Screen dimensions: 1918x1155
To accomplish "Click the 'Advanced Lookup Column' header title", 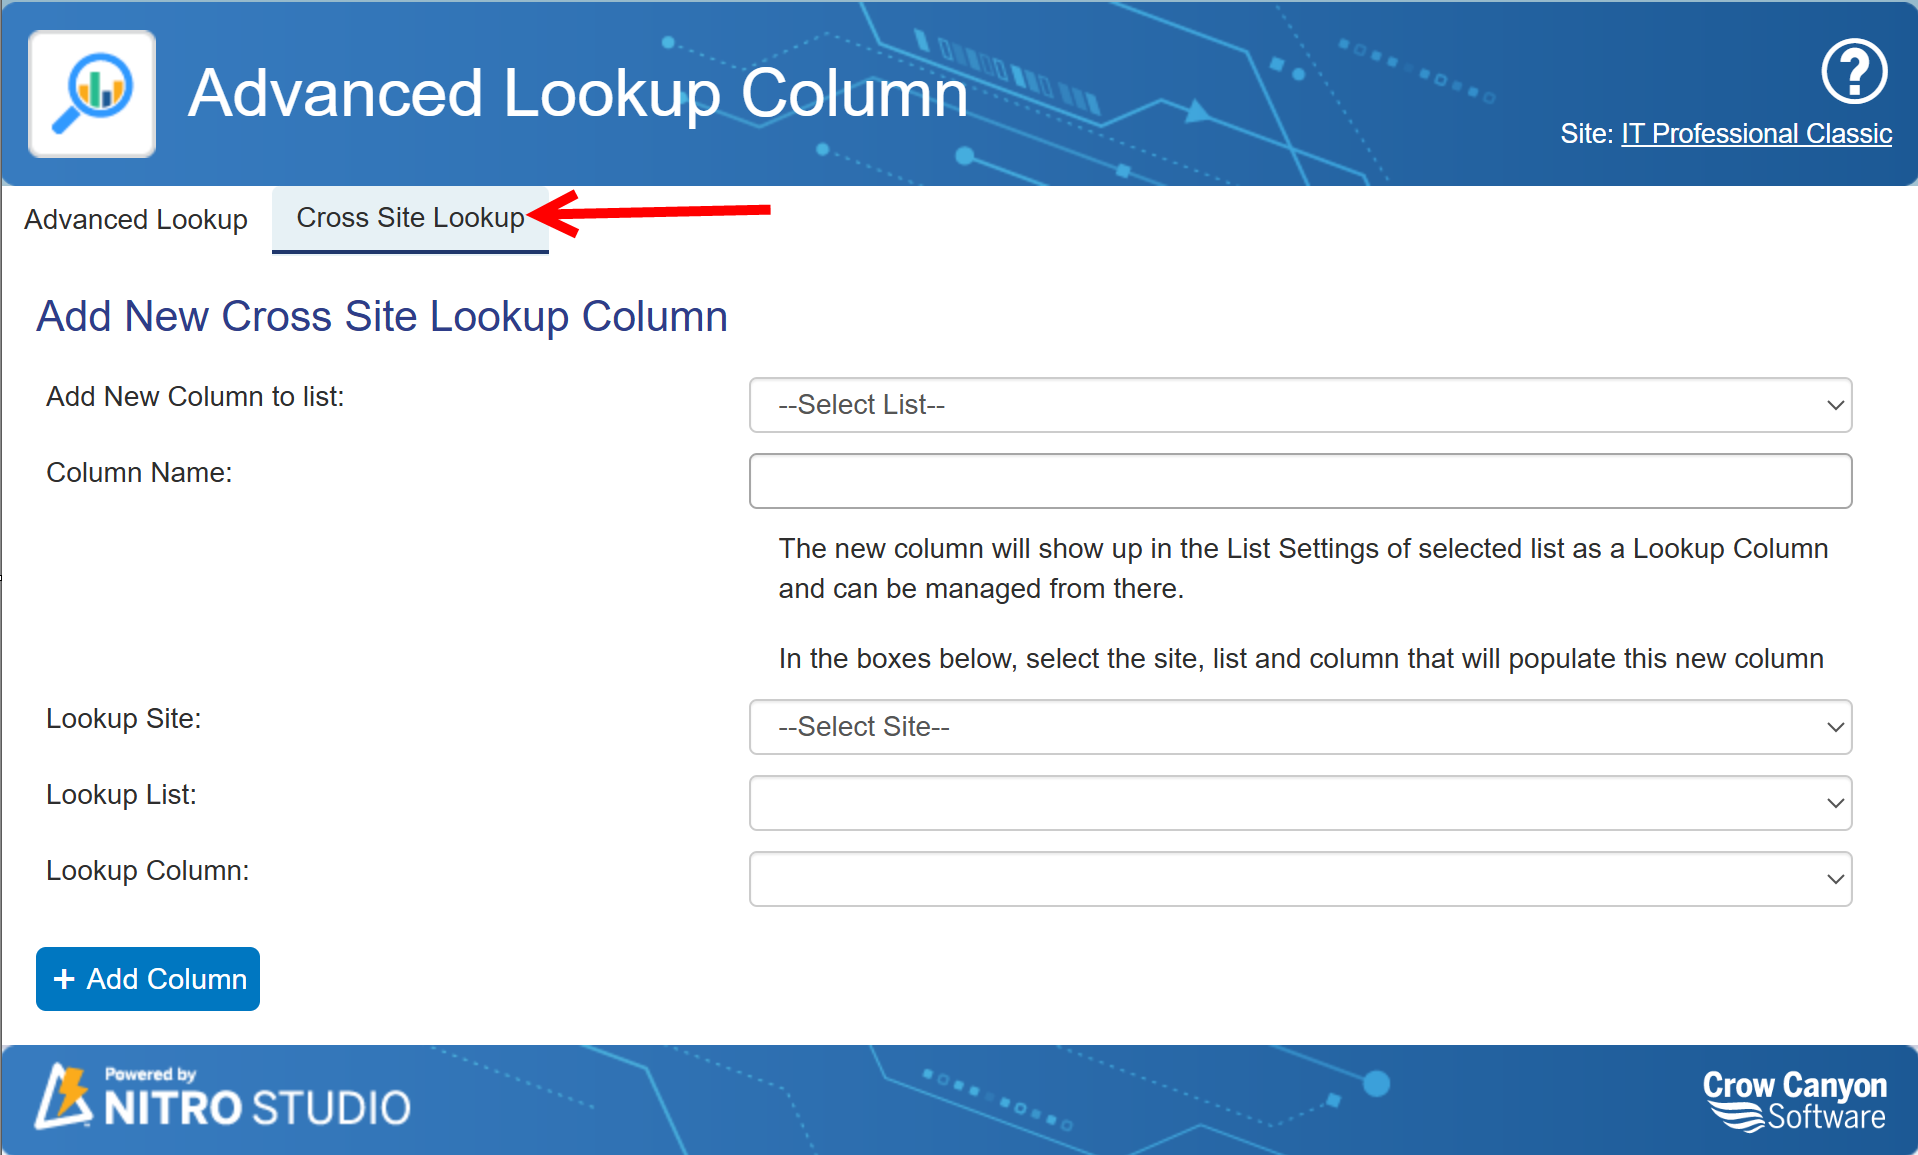I will pyautogui.click(x=578, y=93).
